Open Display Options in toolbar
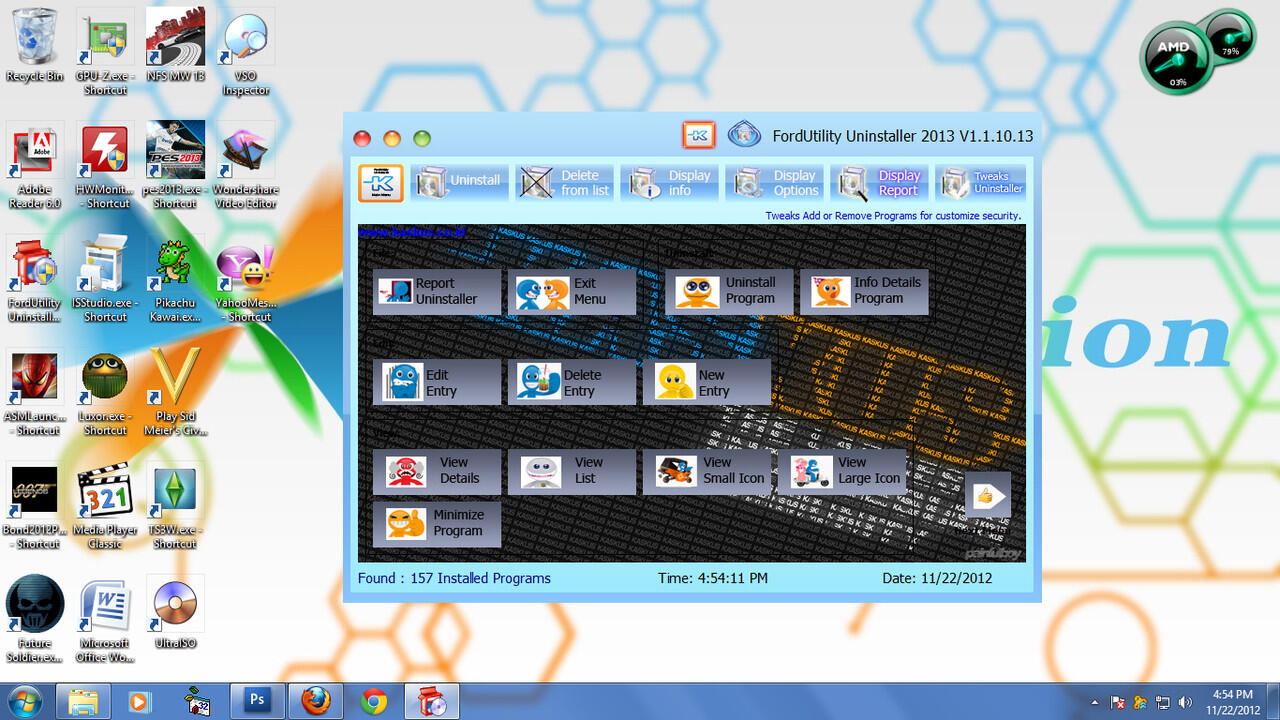The width and height of the screenshot is (1280, 720). click(774, 182)
